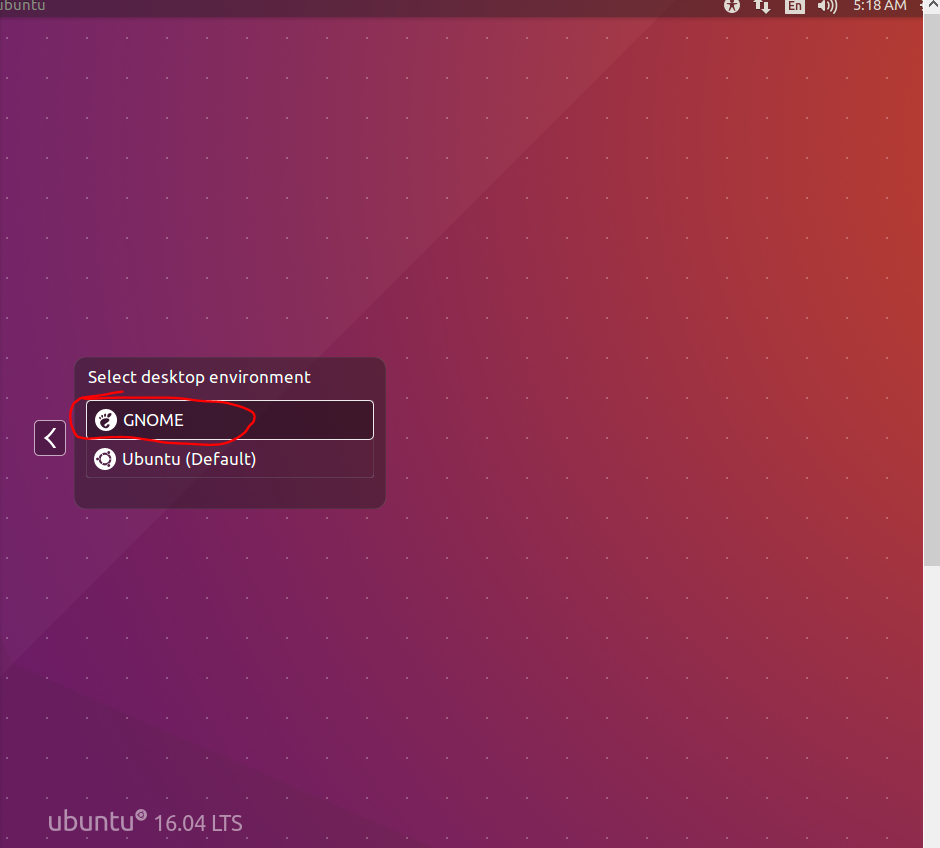Click the page vertical scrollbar
Viewport: 940px width, 848px height.
(932, 289)
